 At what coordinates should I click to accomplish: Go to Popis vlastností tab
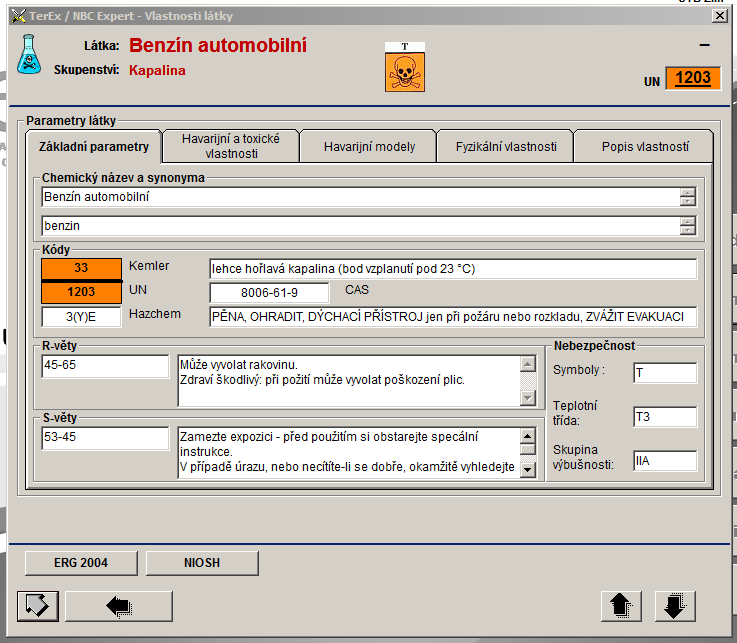point(645,147)
